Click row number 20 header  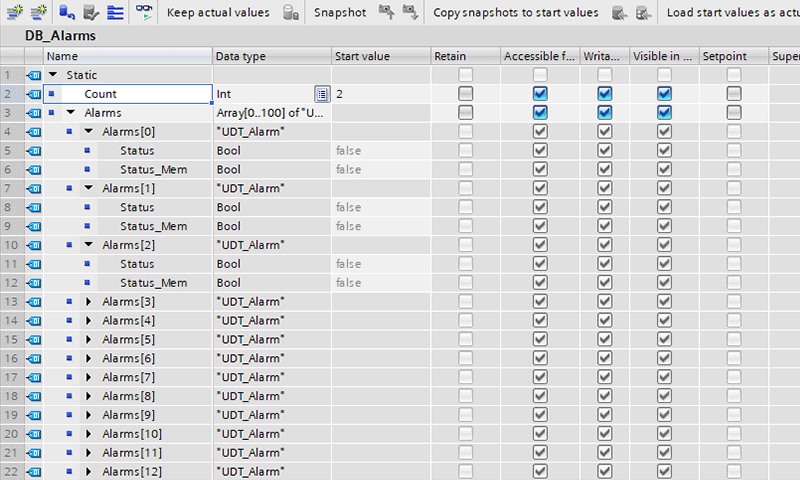[x=11, y=434]
